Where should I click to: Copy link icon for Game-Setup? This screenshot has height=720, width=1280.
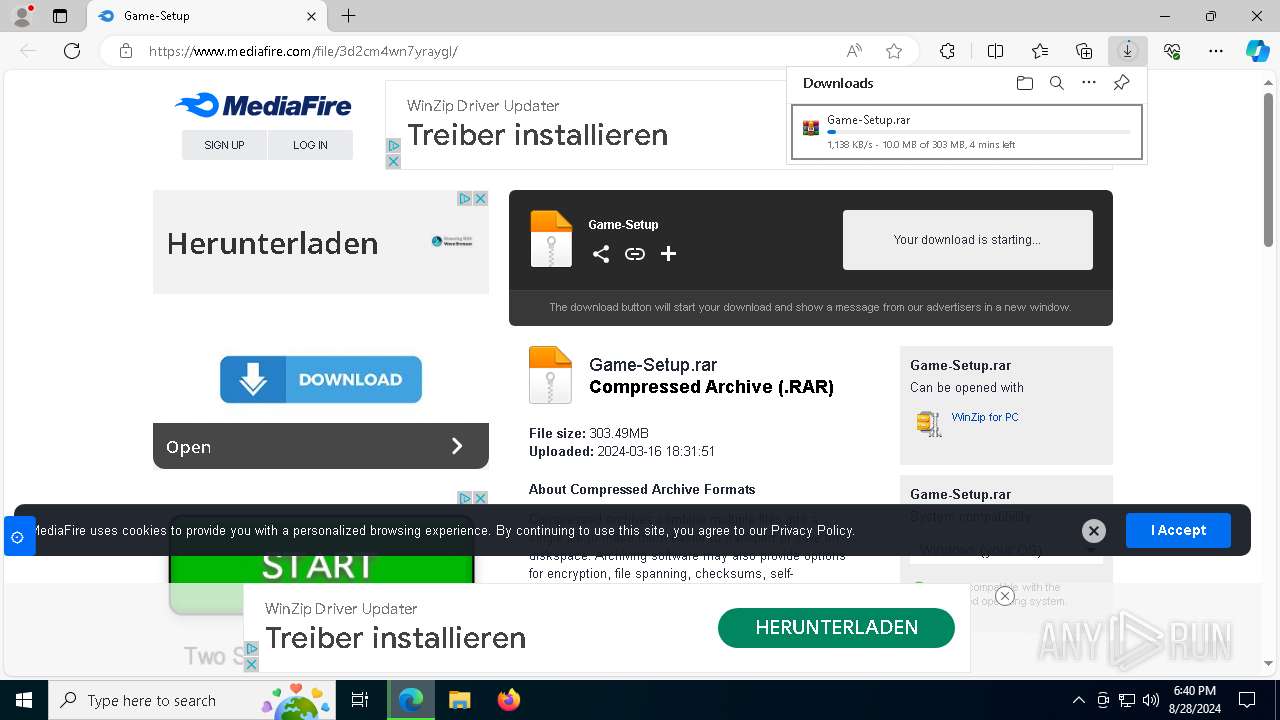point(635,254)
